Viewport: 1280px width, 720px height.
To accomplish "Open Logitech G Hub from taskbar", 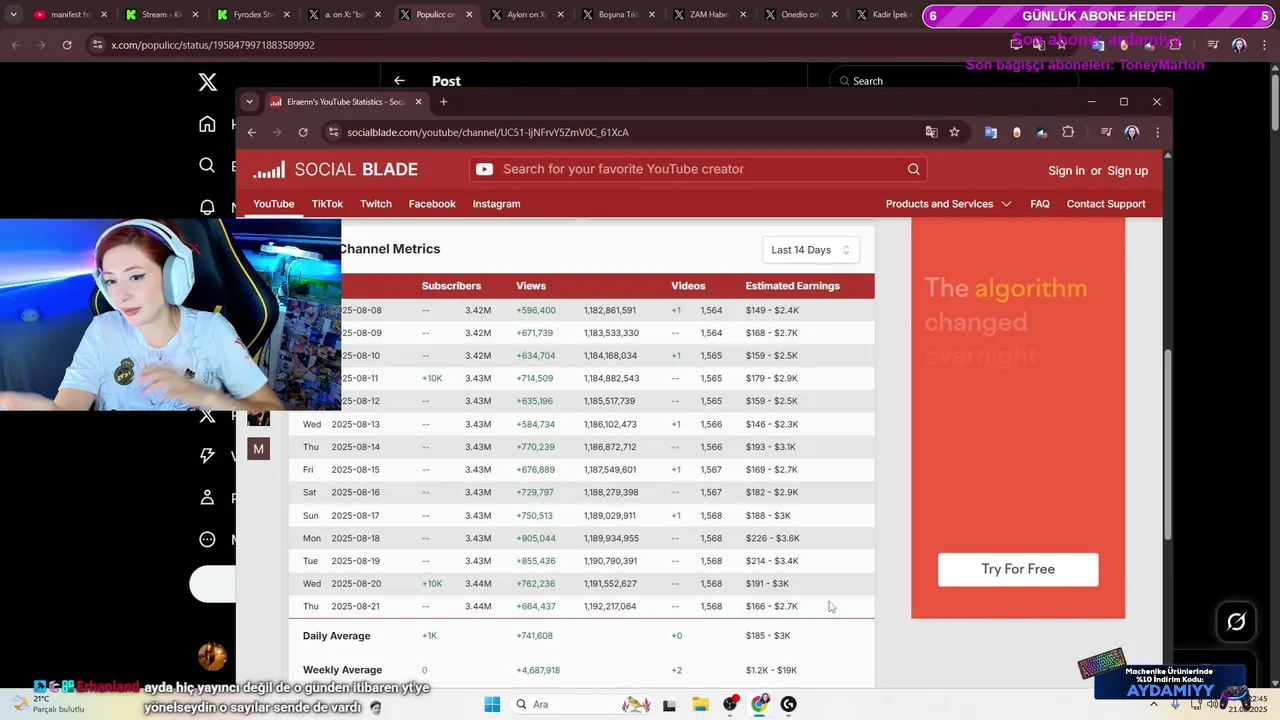I will [x=789, y=704].
